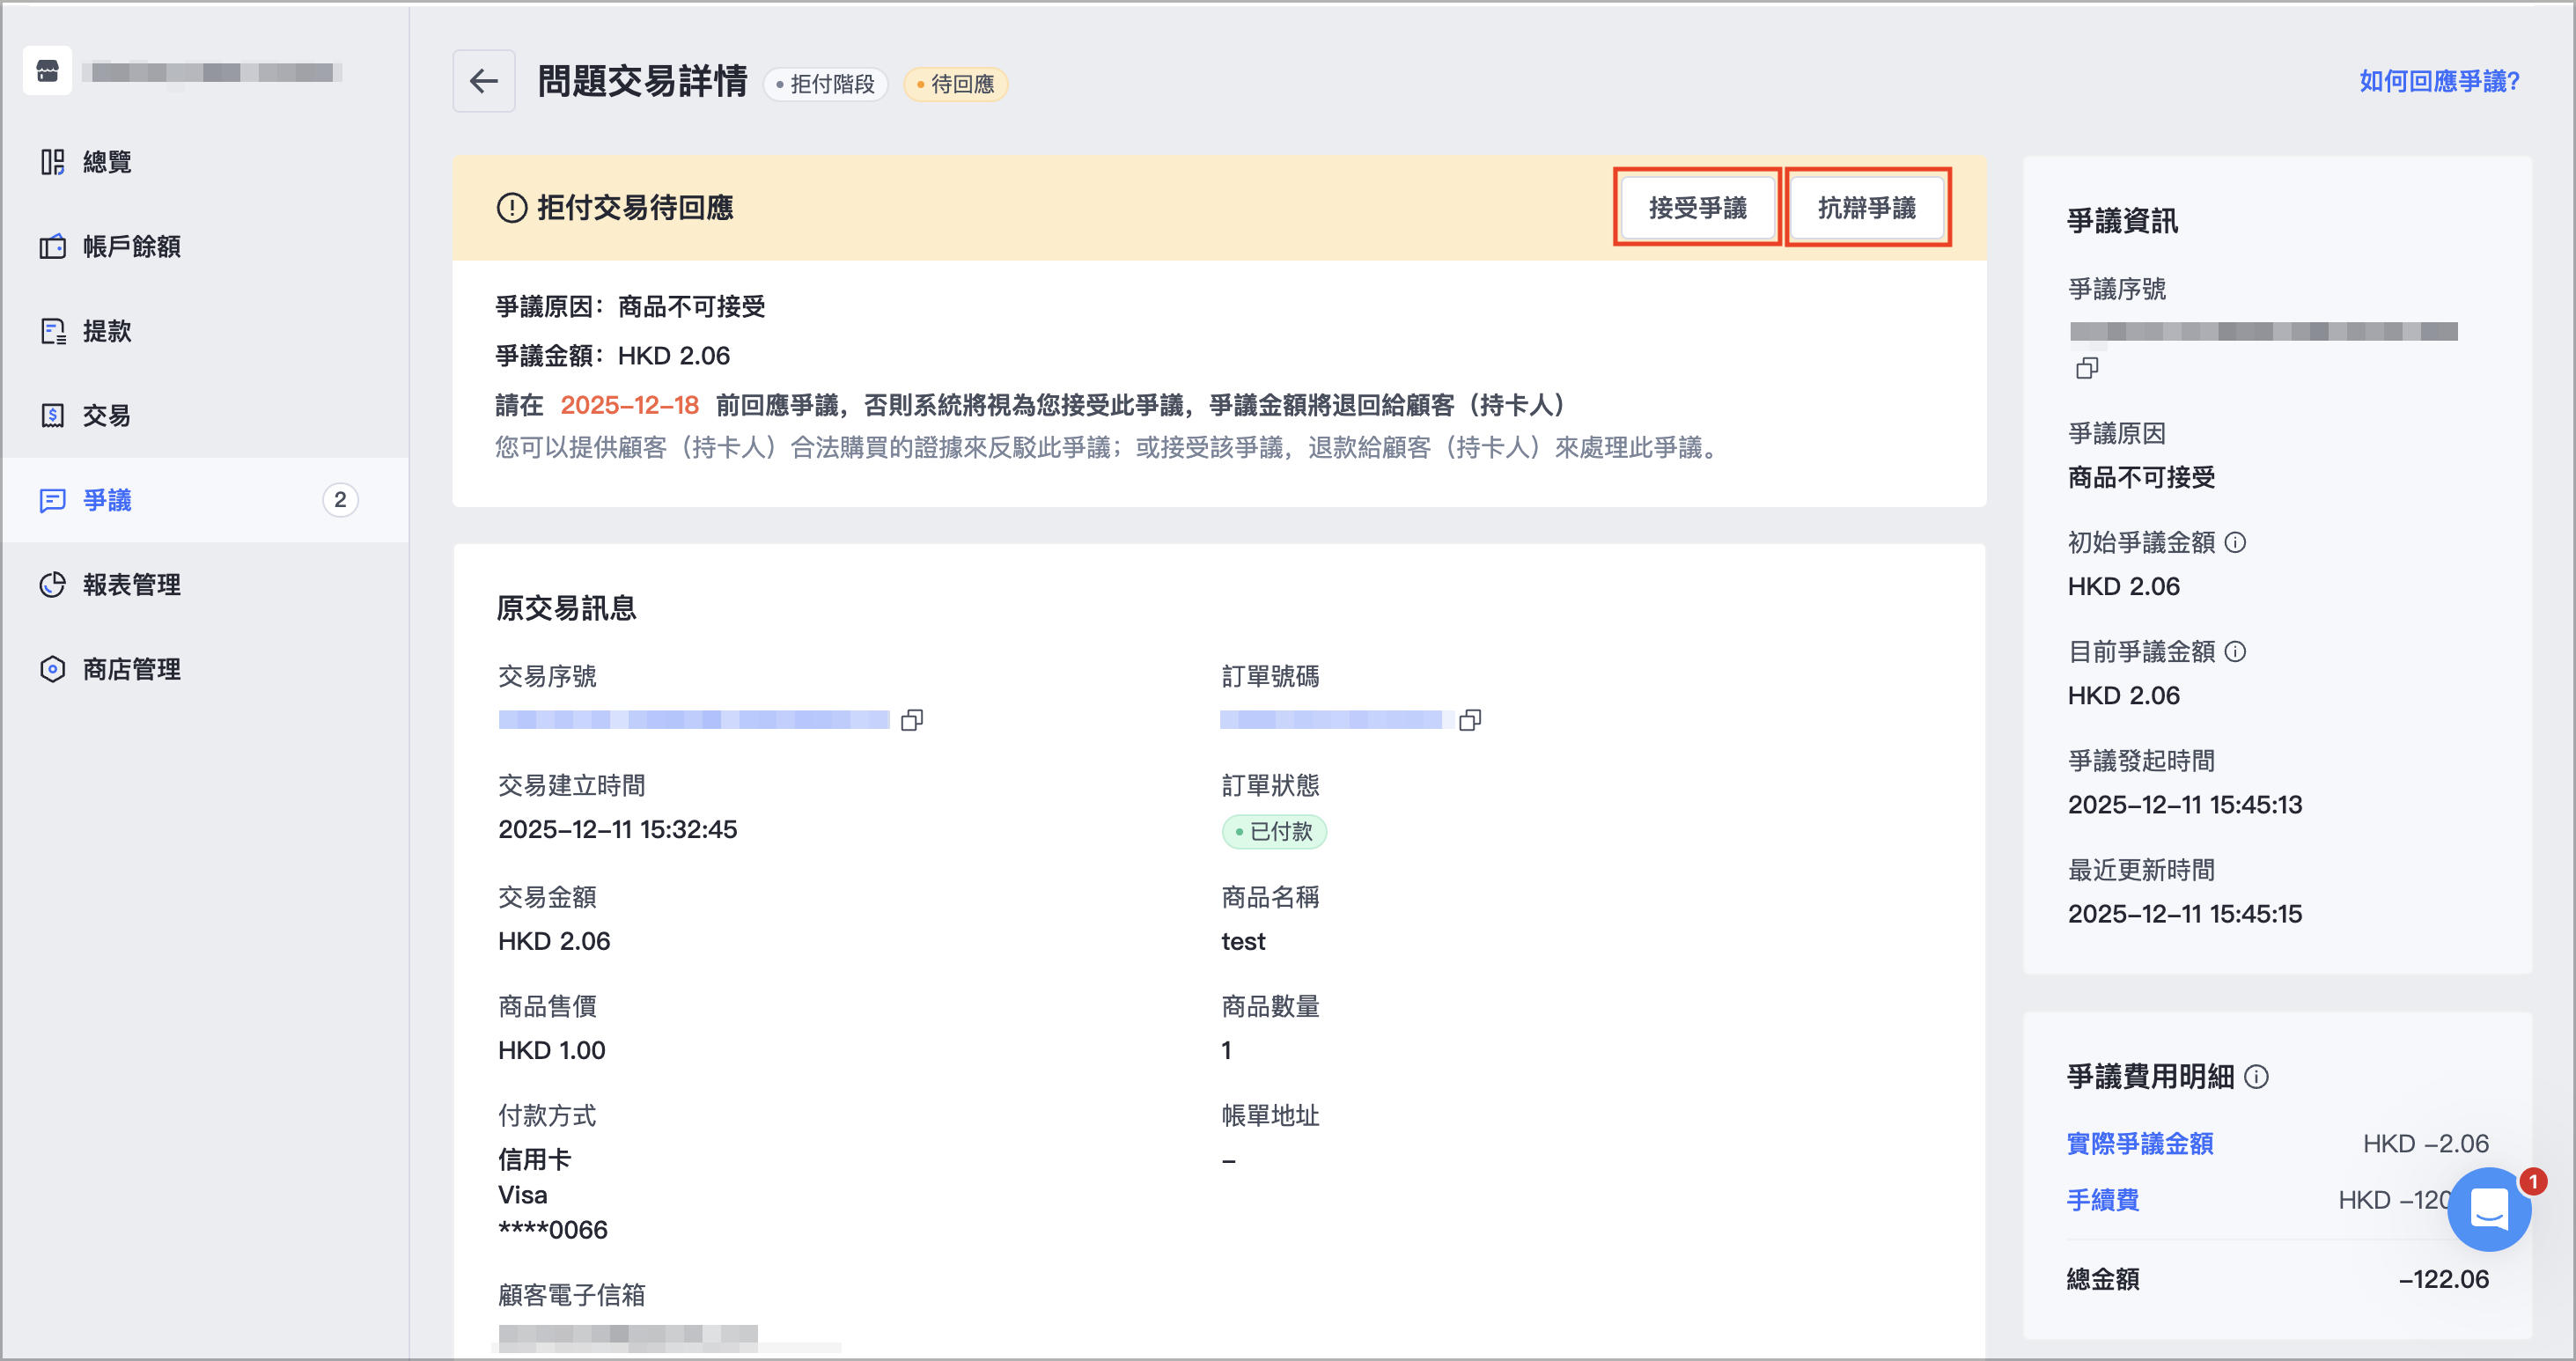Click the card number ****0066
The width and height of the screenshot is (2576, 1361).
pos(553,1229)
